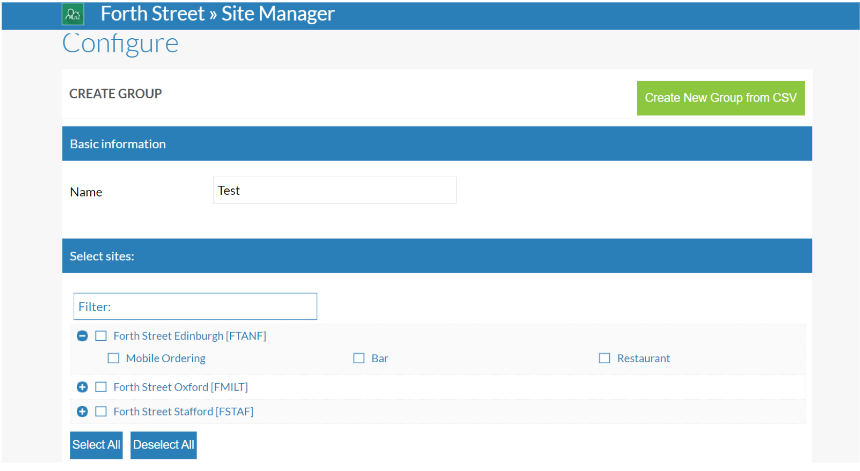Click into the Name text field
The width and height of the screenshot is (860, 471).
click(334, 190)
